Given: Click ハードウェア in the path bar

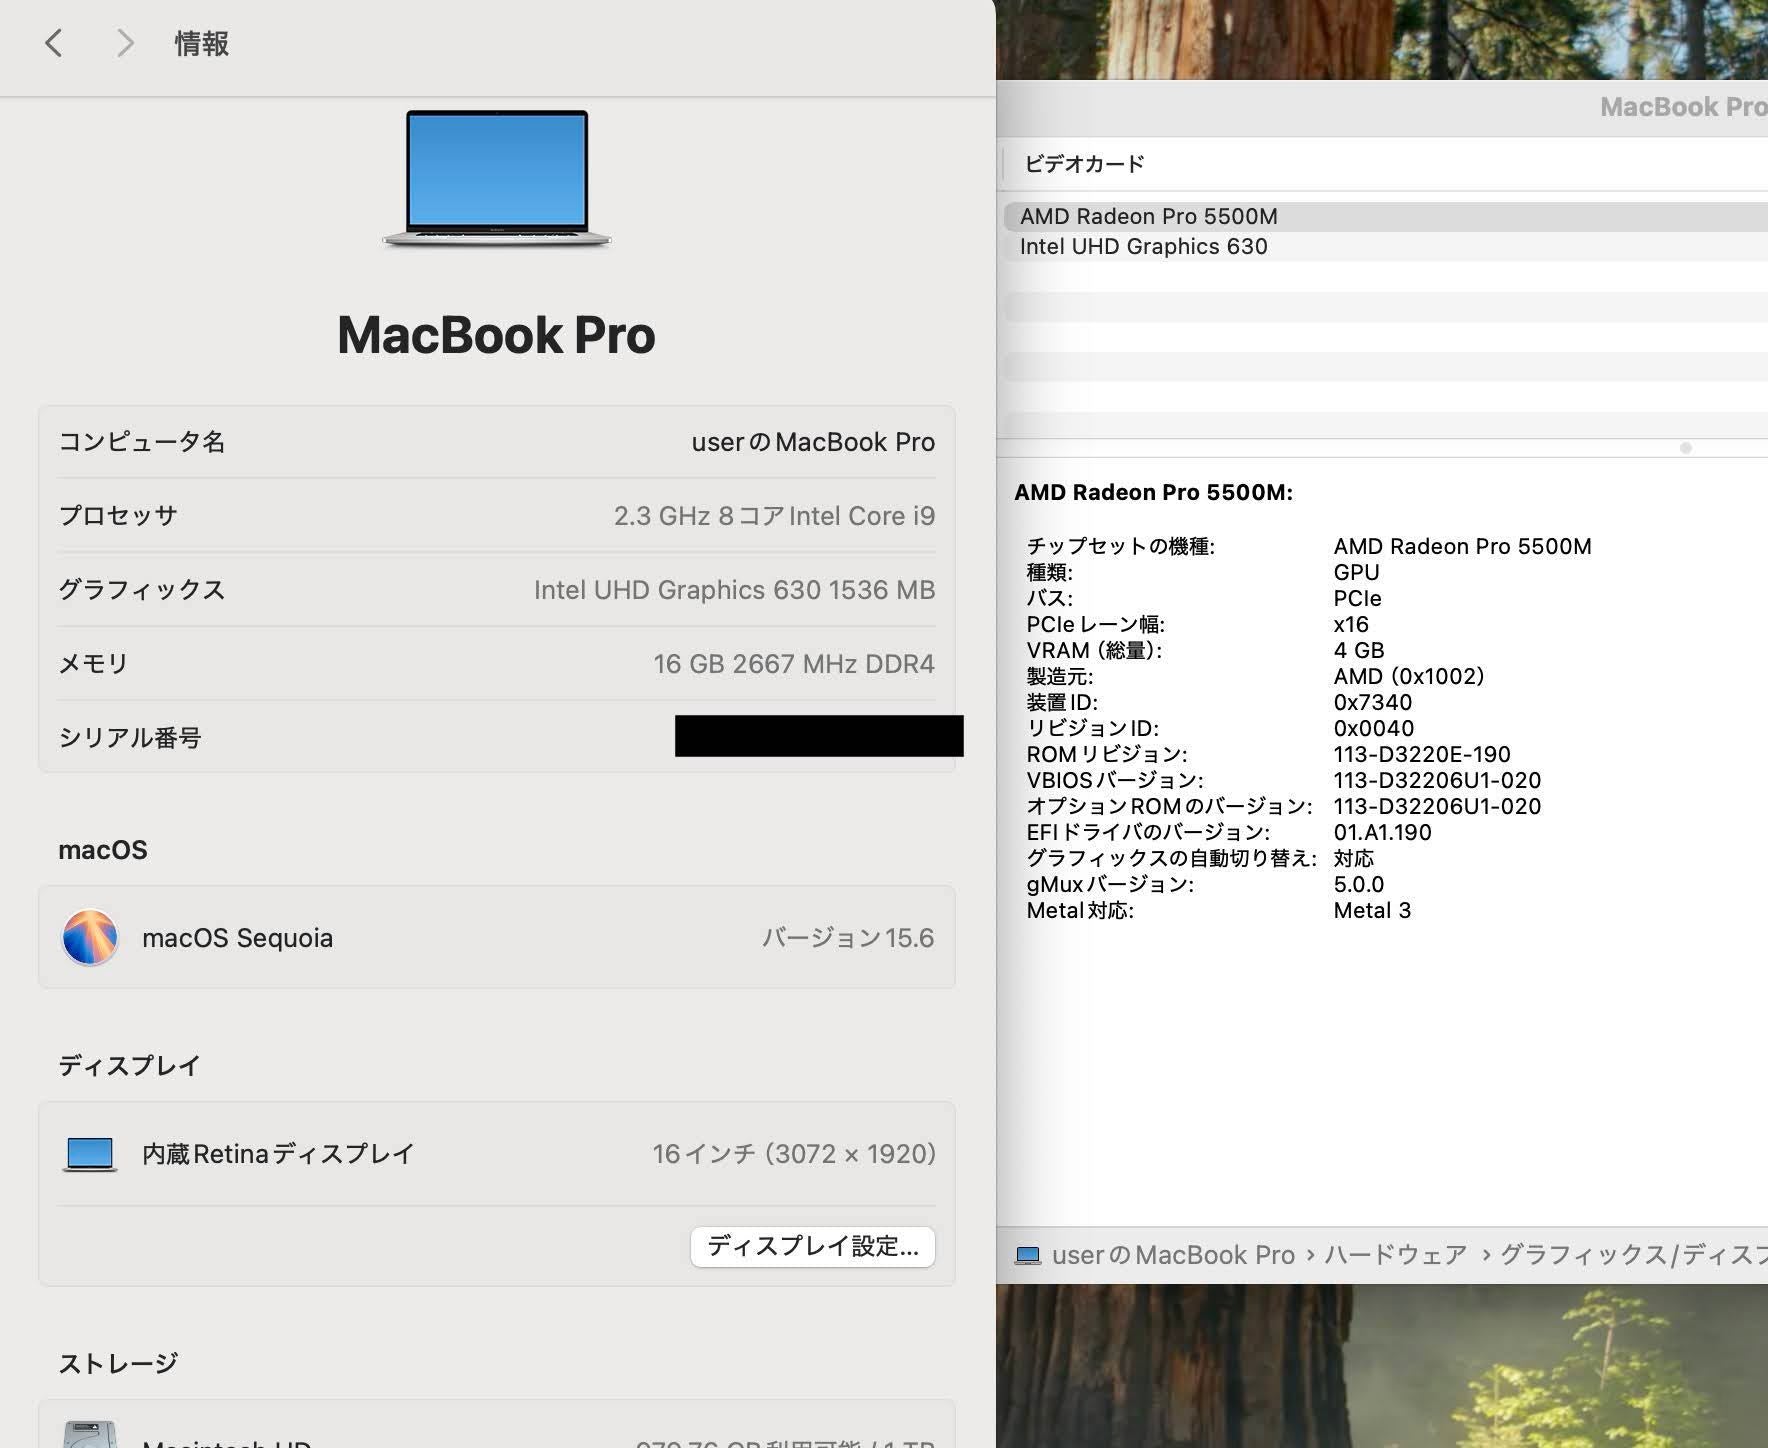Looking at the screenshot, I should [x=1395, y=1255].
